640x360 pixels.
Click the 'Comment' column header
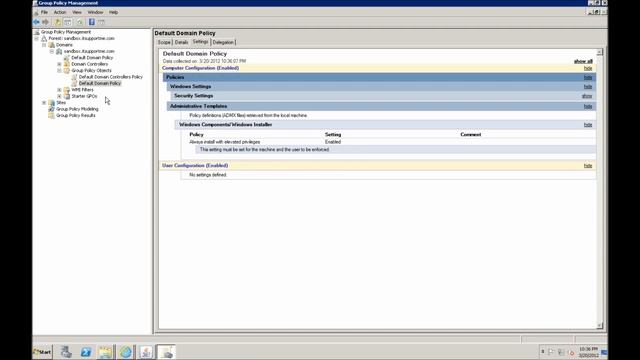pyautogui.click(x=471, y=134)
